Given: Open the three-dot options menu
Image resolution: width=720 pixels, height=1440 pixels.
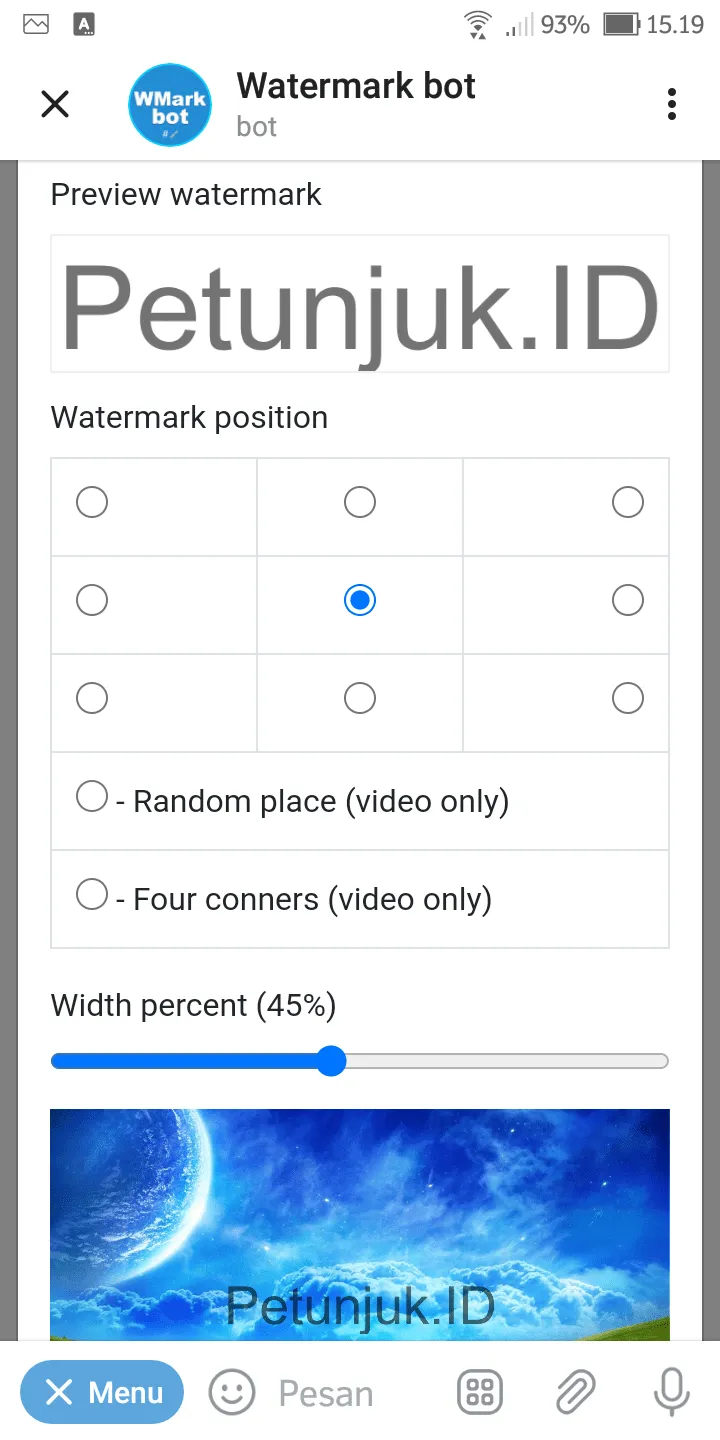Looking at the screenshot, I should (x=671, y=104).
